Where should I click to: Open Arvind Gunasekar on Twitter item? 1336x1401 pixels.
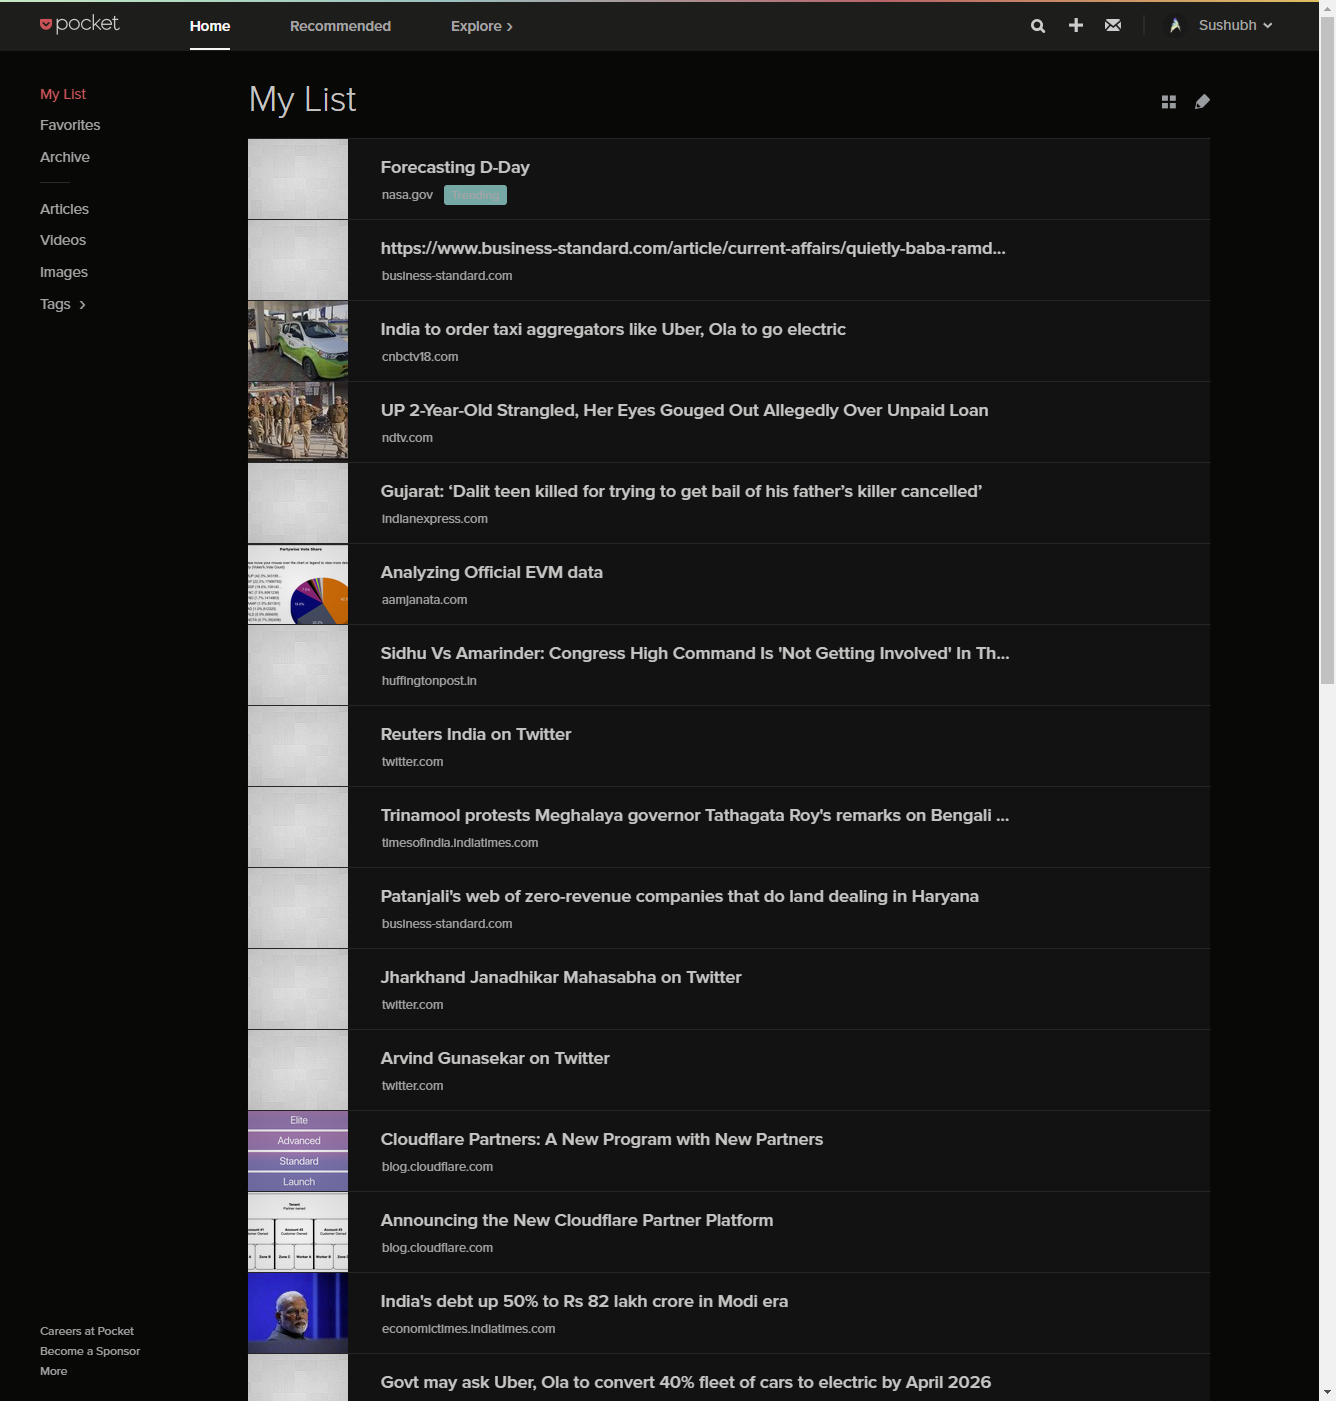495,1058
